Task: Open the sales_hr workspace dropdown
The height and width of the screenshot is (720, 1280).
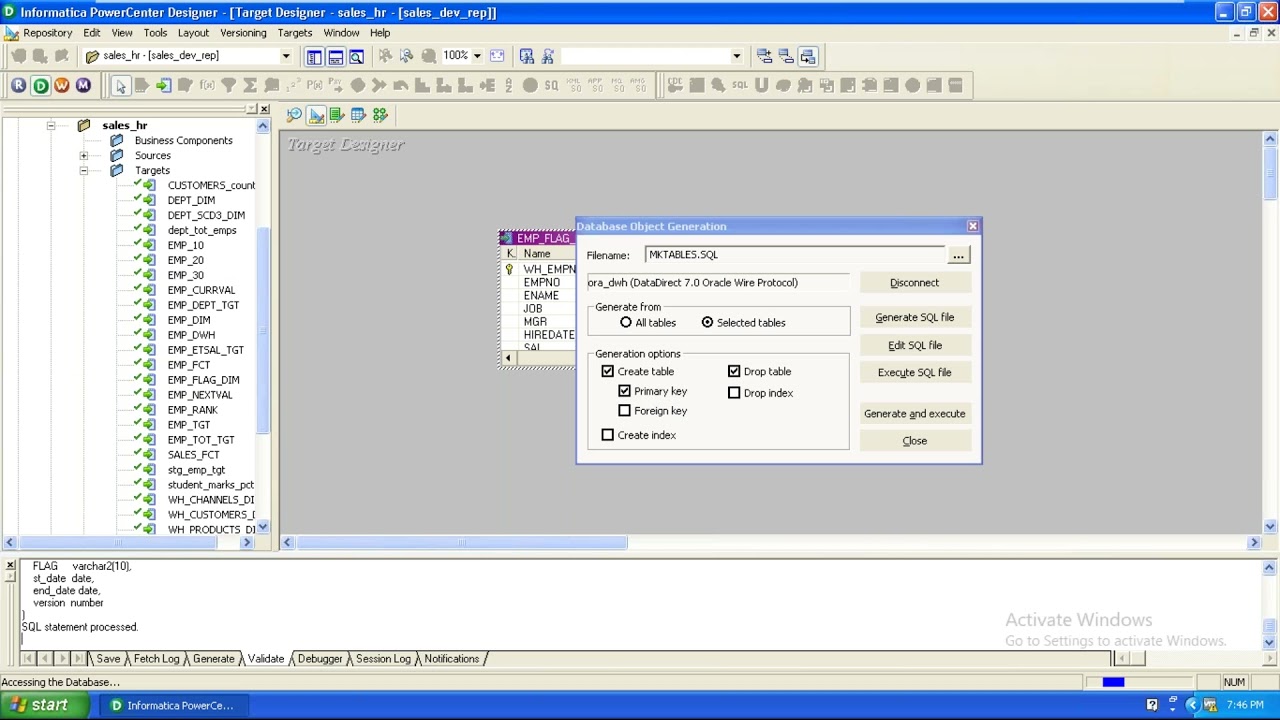Action: [285, 56]
